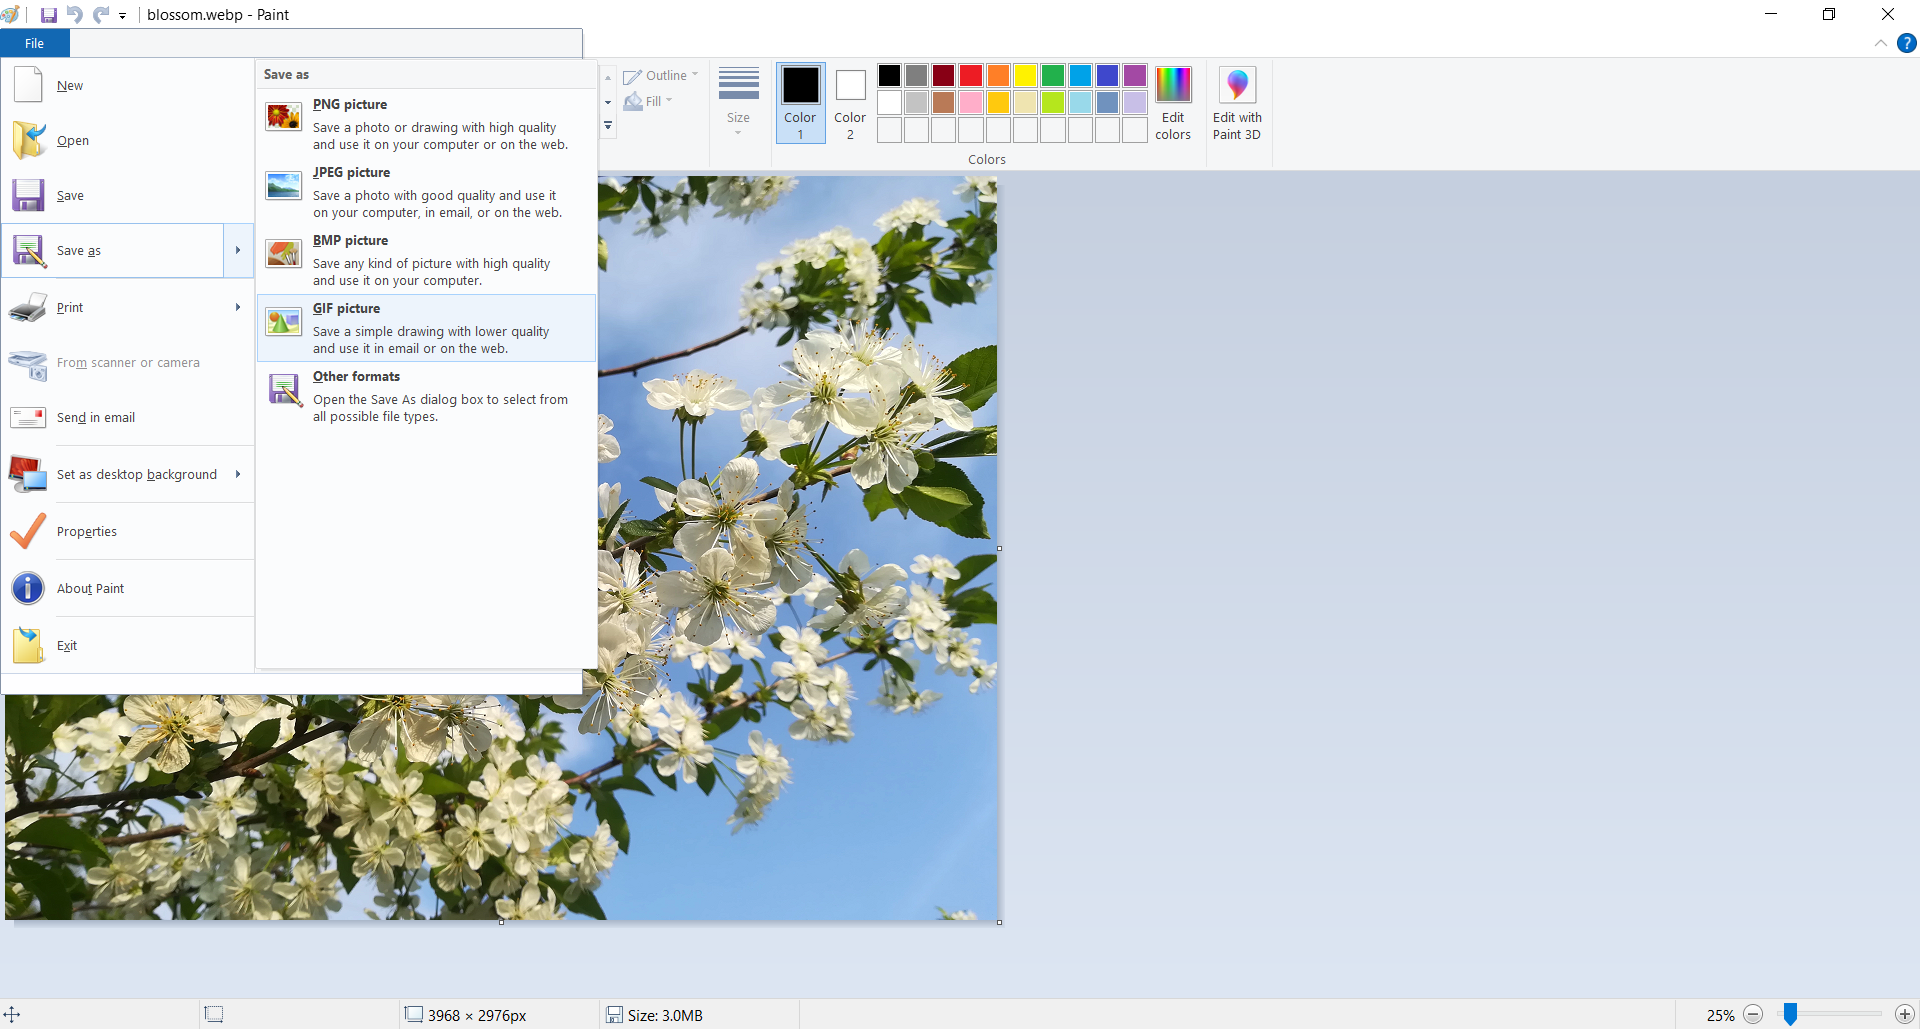Expand the Print submenu arrow

238,307
